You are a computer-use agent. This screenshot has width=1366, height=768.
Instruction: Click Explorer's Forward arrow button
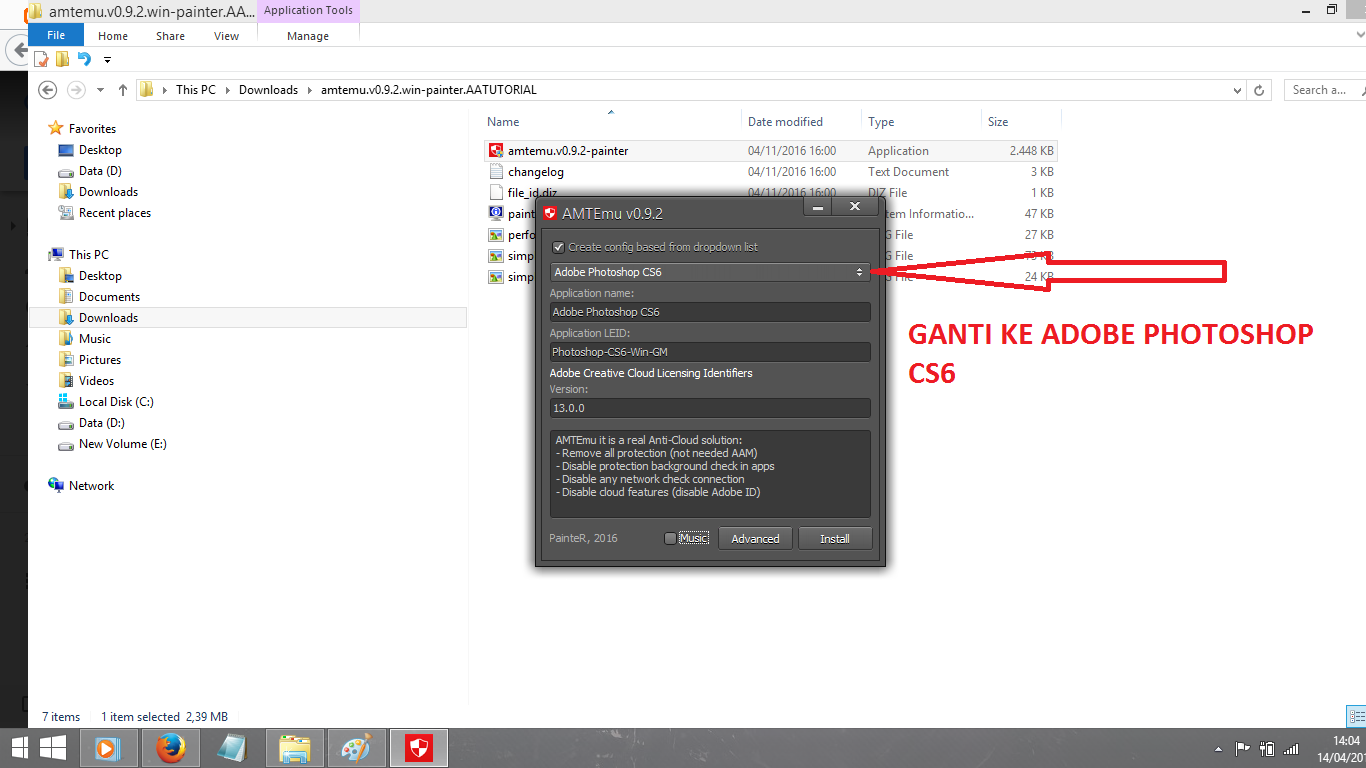click(x=76, y=90)
